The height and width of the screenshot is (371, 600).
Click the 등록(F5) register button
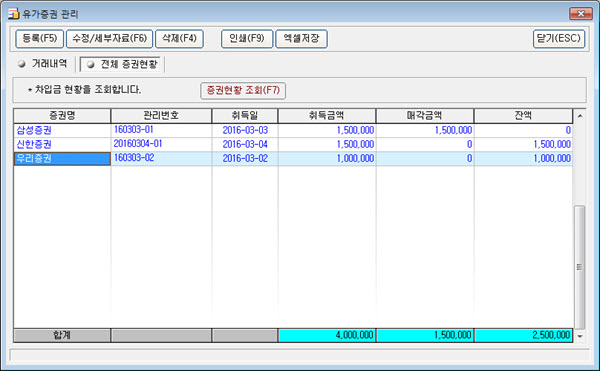tap(39, 39)
